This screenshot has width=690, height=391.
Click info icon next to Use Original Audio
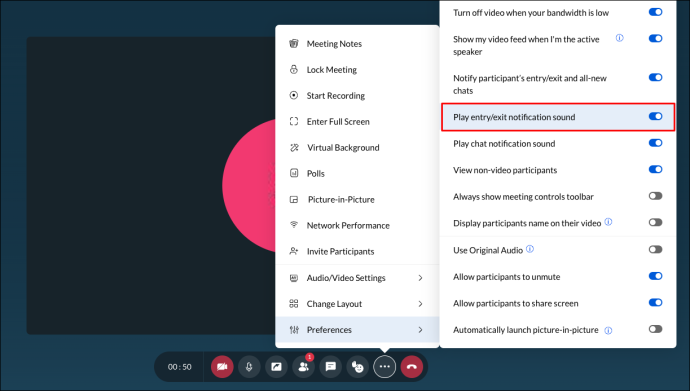coord(530,249)
